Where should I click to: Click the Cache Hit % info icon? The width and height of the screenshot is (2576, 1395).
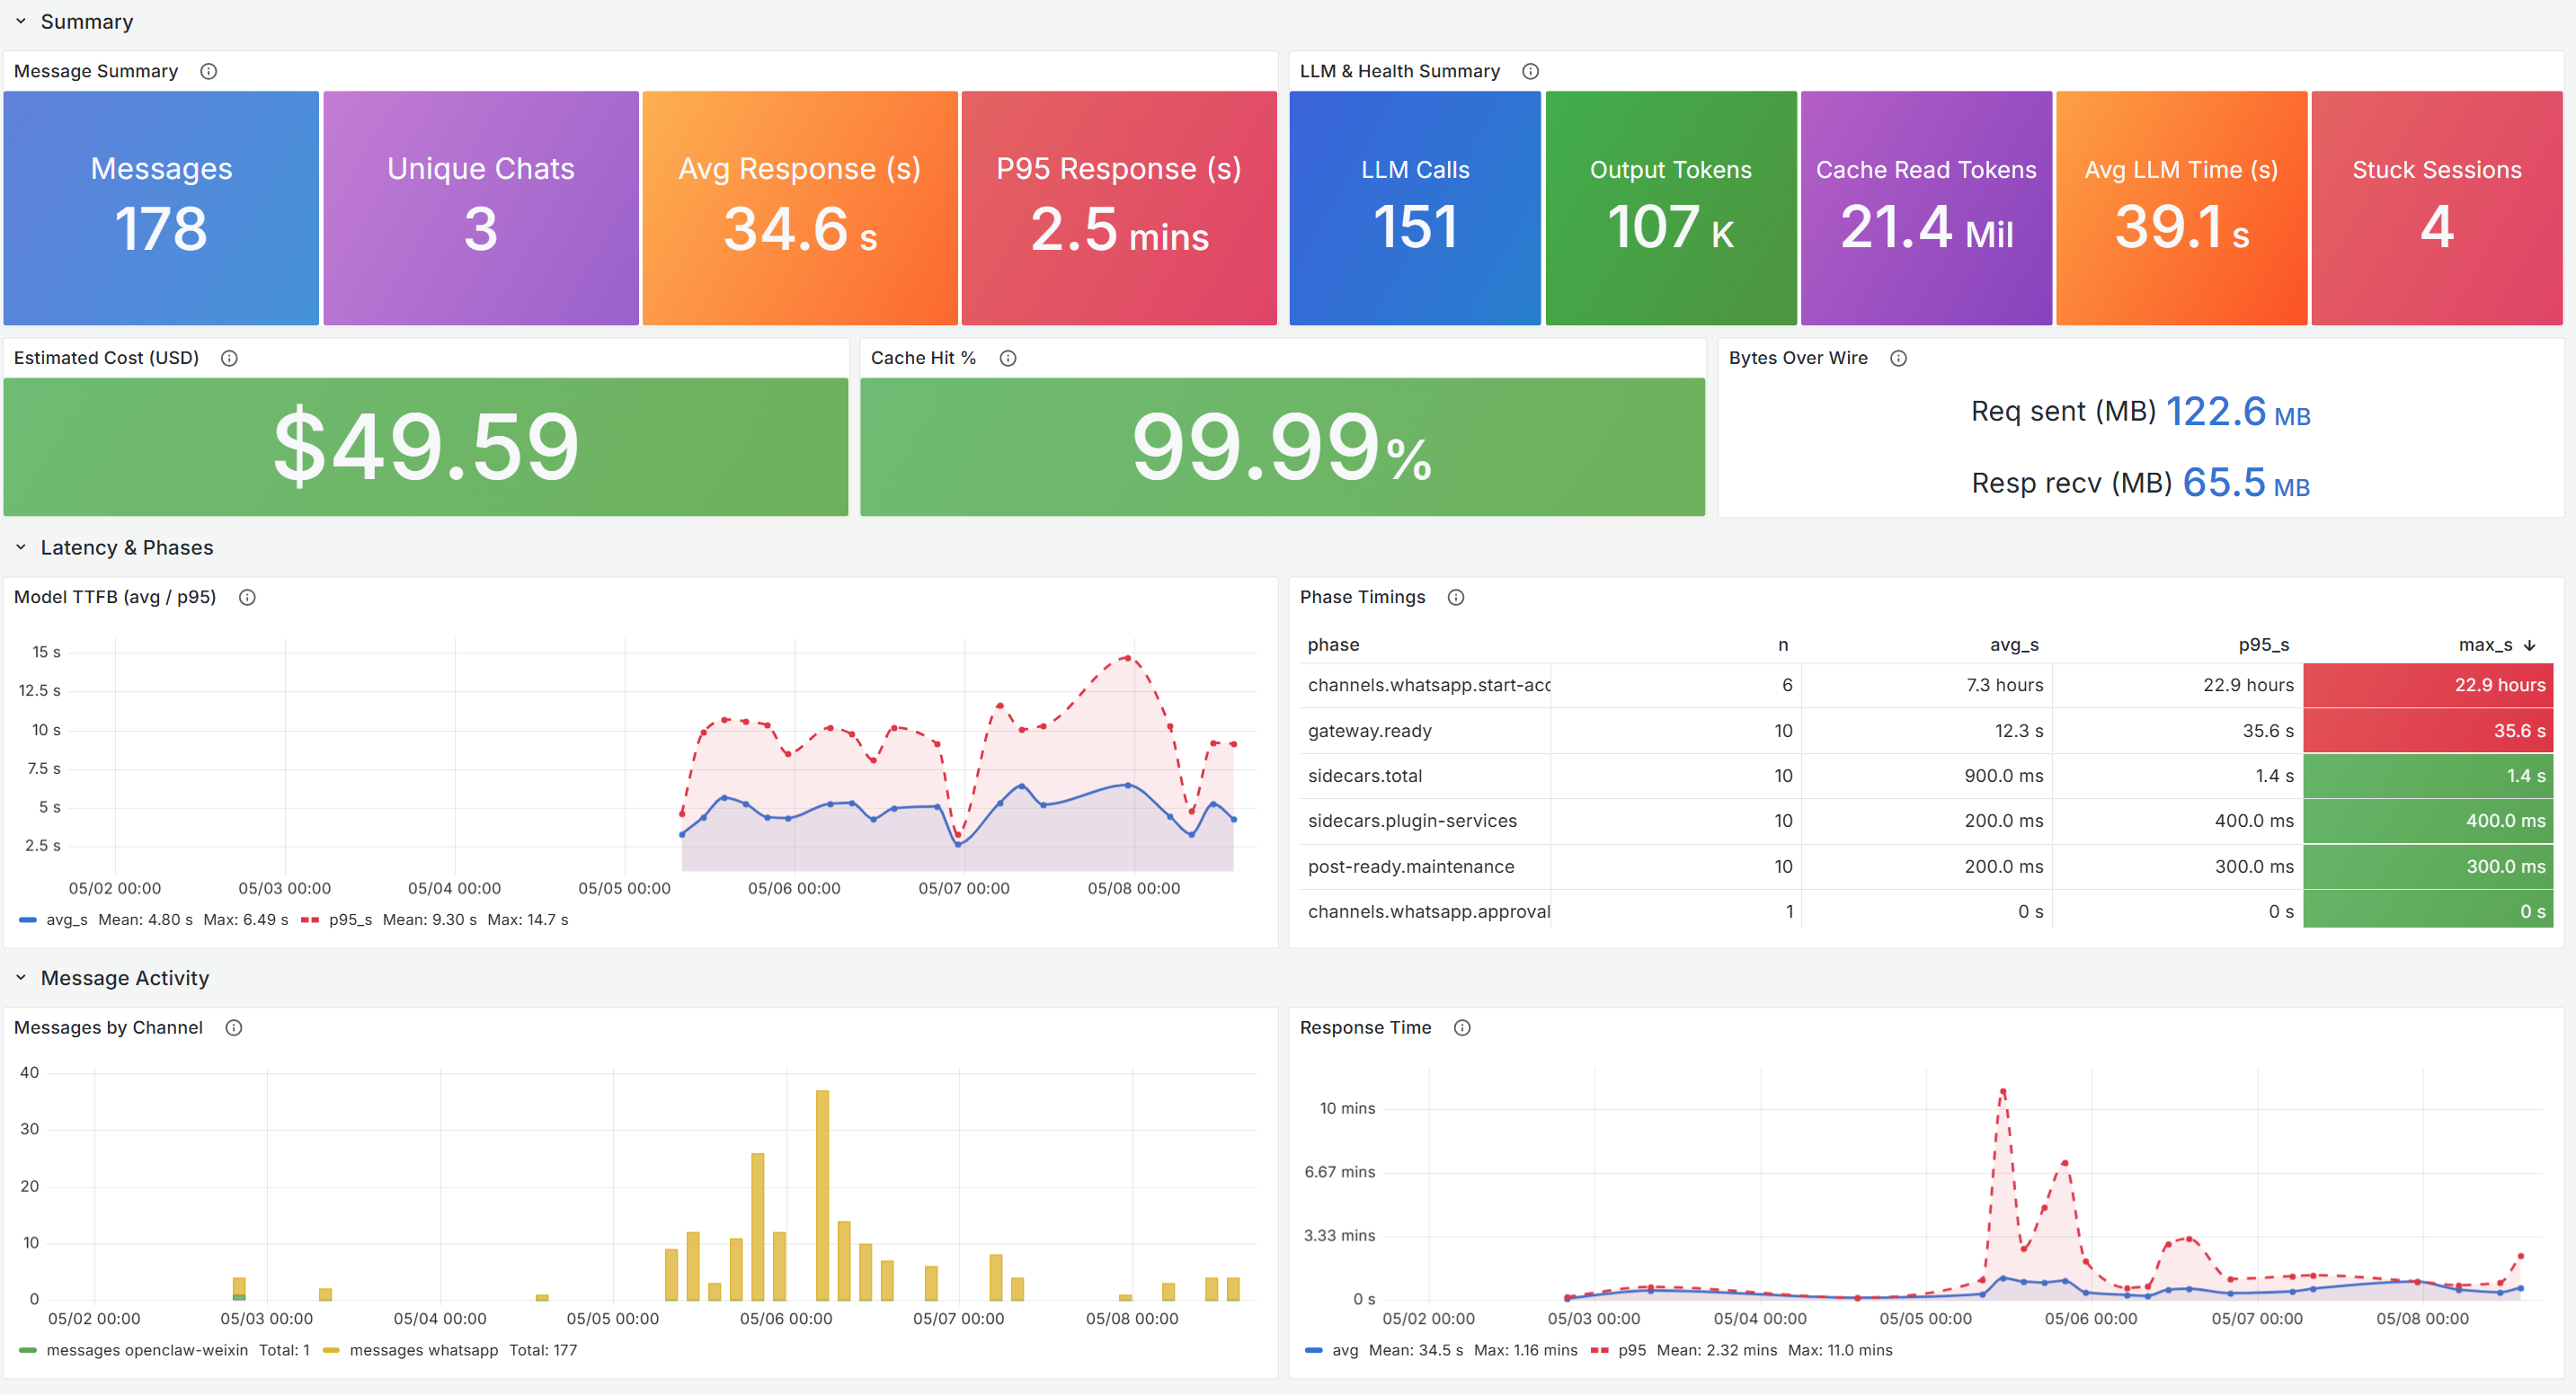(1008, 358)
